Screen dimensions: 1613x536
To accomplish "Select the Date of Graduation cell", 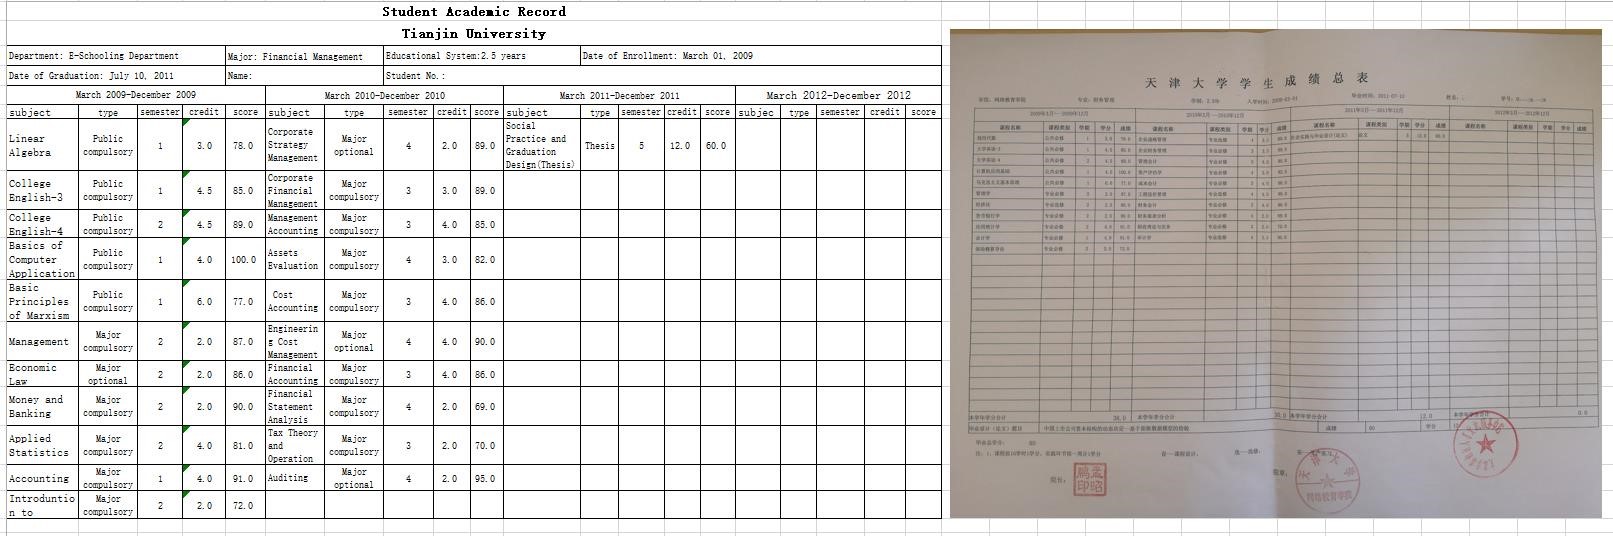I will [115, 76].
